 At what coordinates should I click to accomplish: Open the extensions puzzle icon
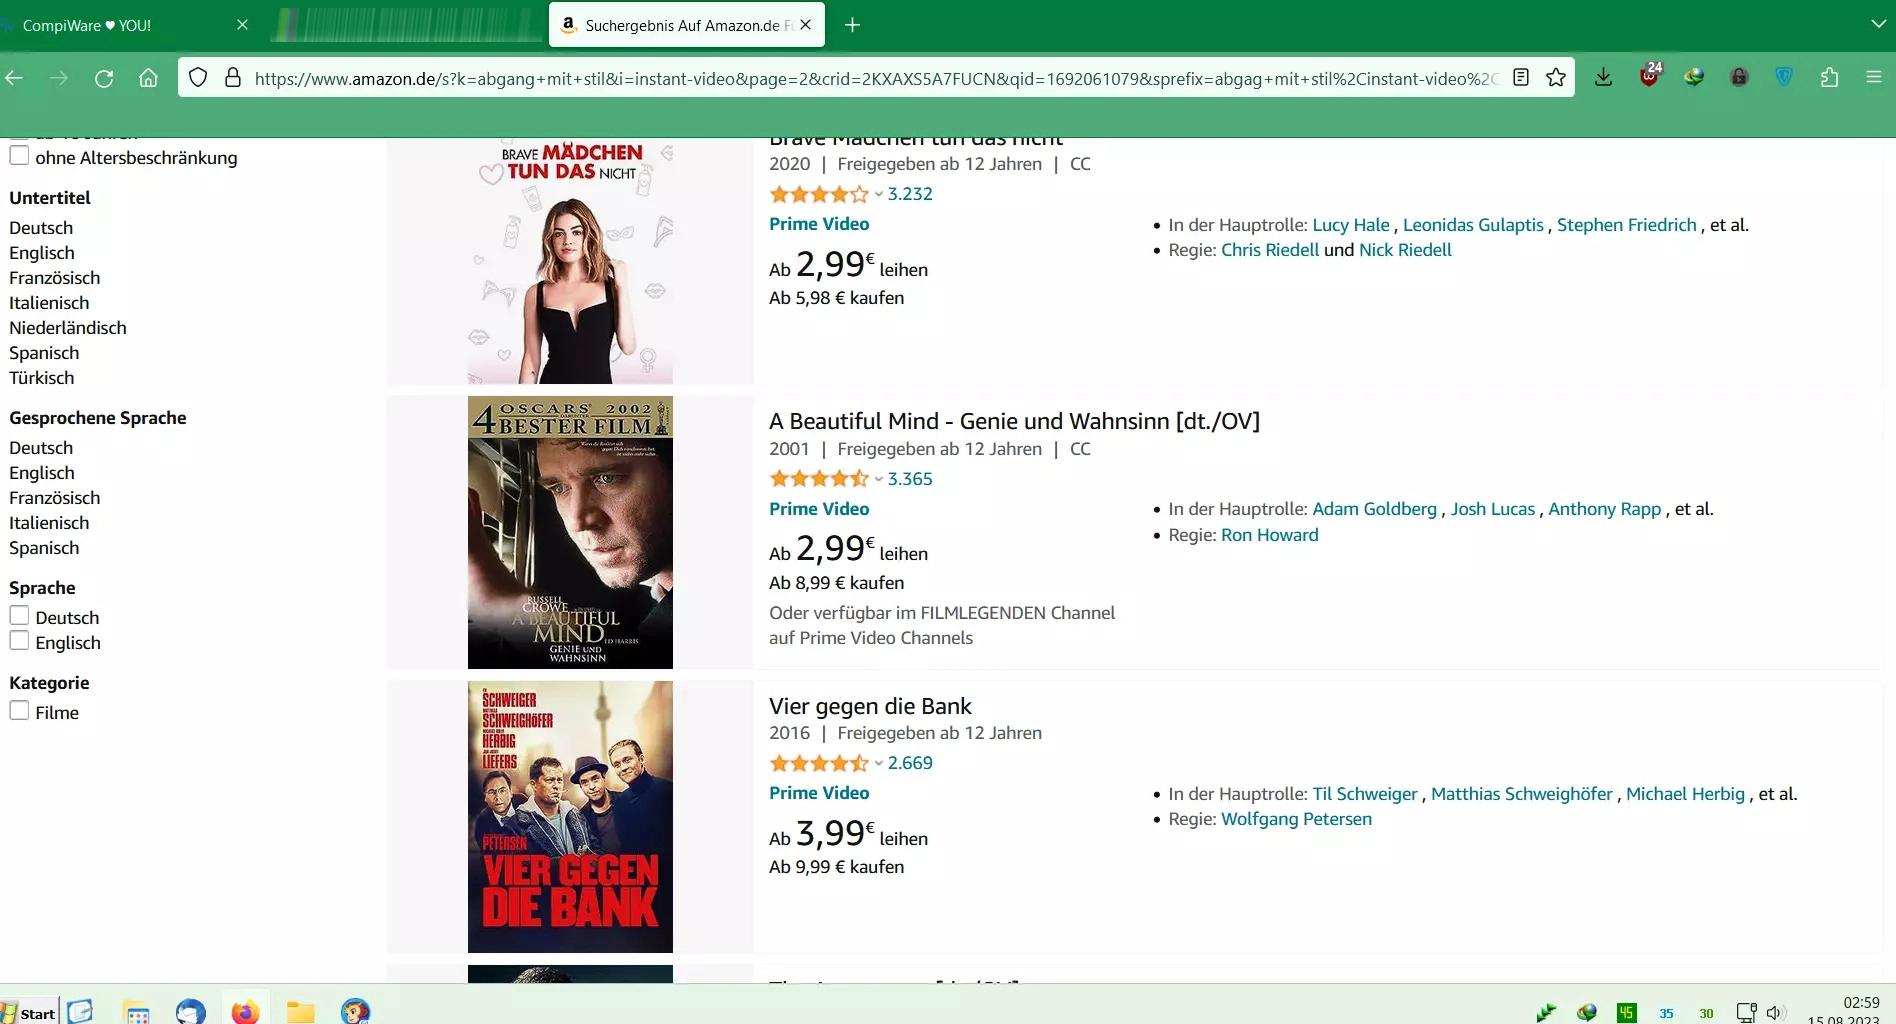click(1829, 77)
